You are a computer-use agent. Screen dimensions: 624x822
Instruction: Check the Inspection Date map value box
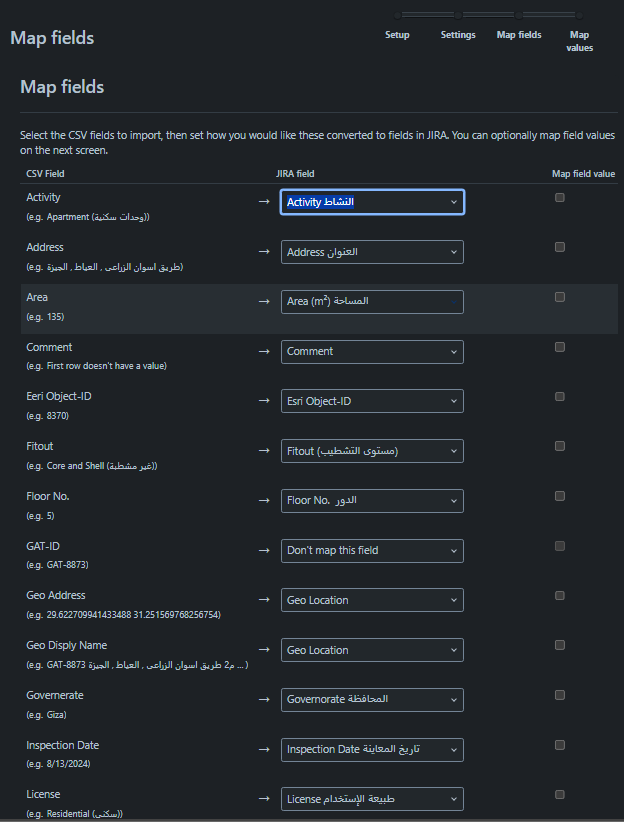pyautogui.click(x=560, y=745)
